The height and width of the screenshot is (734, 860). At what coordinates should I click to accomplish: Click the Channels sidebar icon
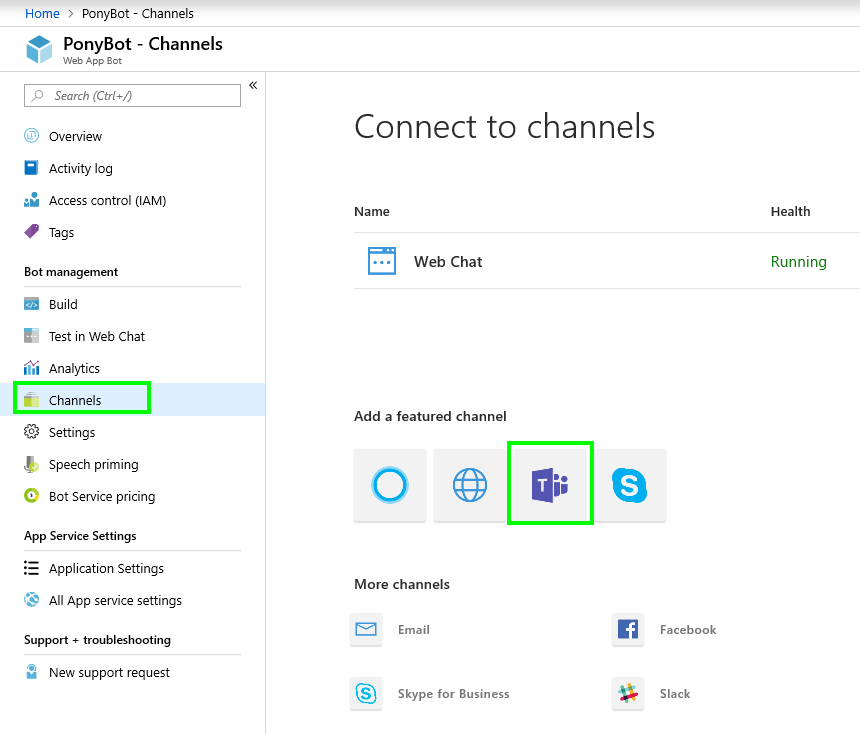[x=32, y=400]
